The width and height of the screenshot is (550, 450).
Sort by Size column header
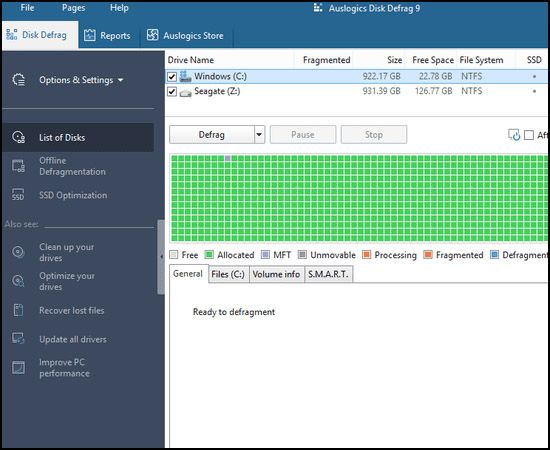395,60
